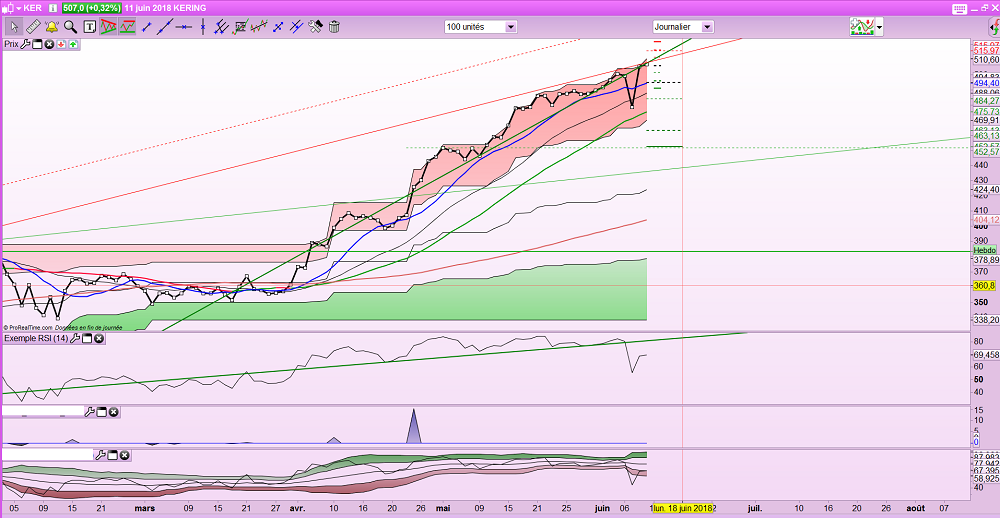Click the green 507,0 price badge
Screen dimensions: 1000x518
pos(91,8)
